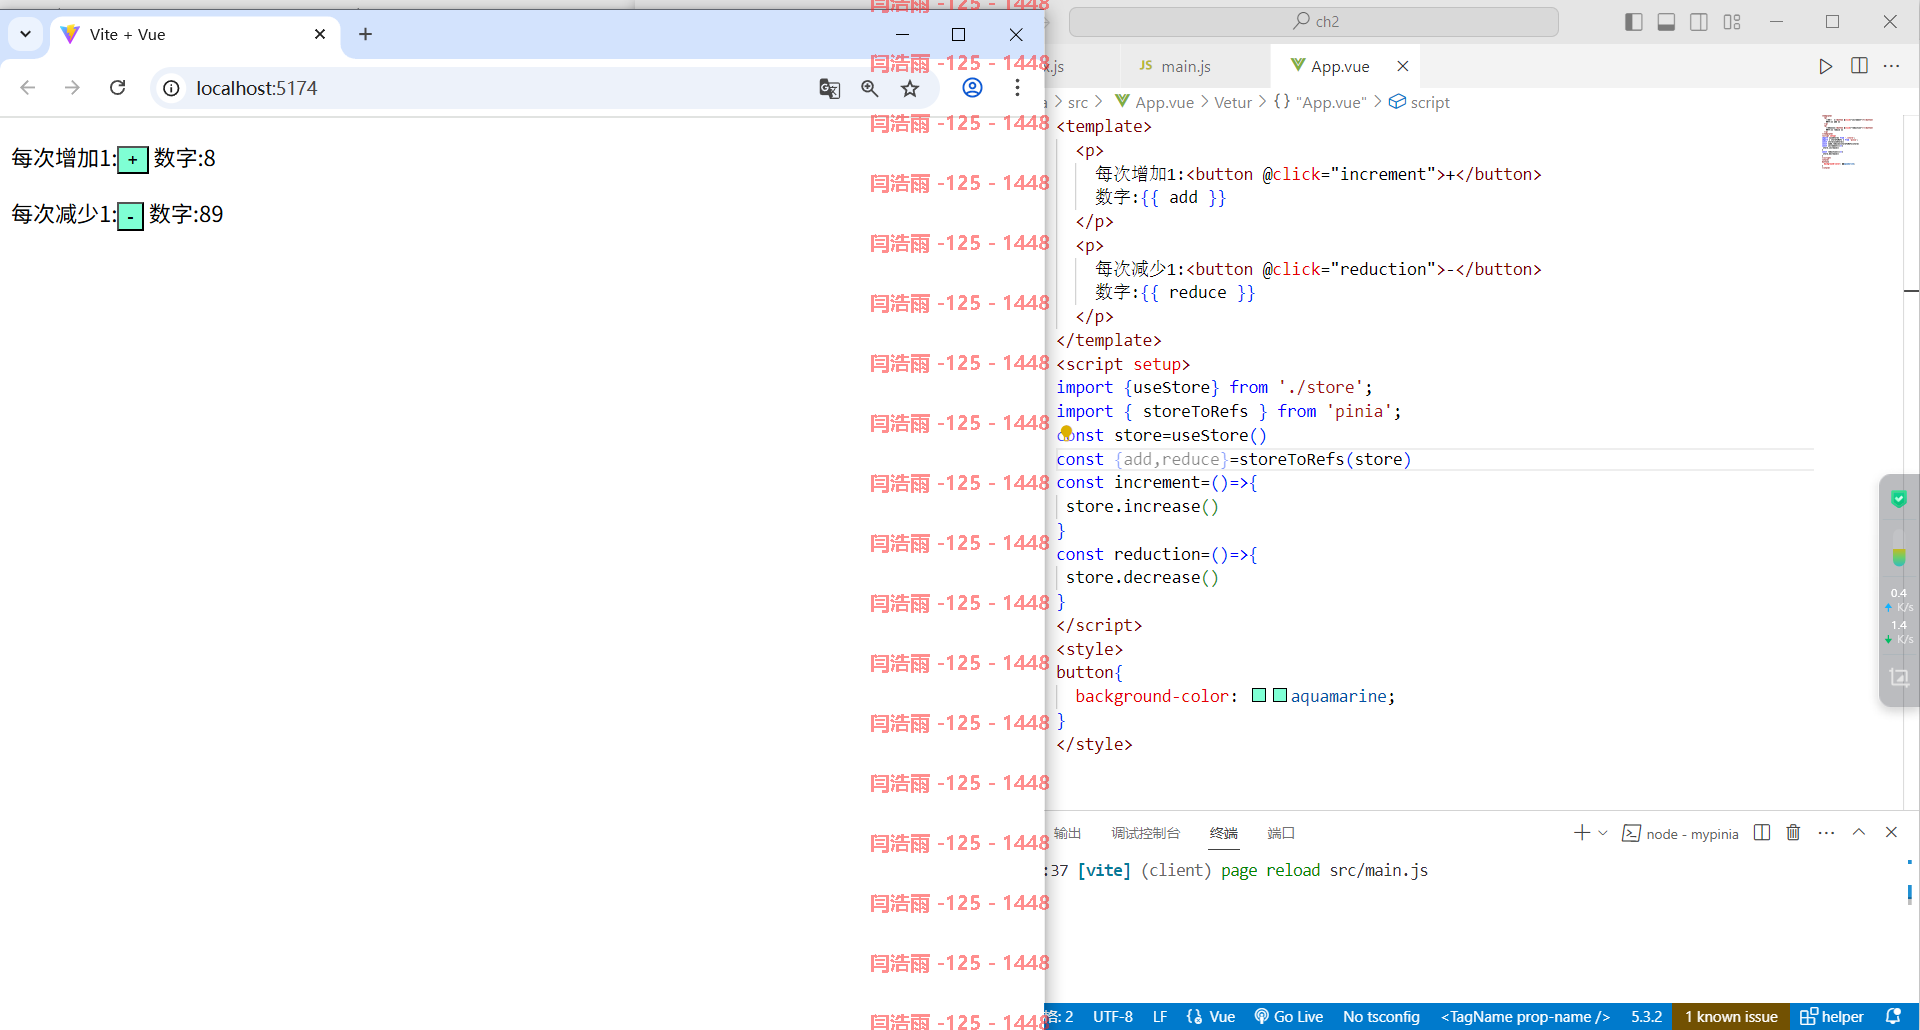Click the yellow lightbulb on the const line
The height and width of the screenshot is (1030, 1920).
pyautogui.click(x=1066, y=433)
